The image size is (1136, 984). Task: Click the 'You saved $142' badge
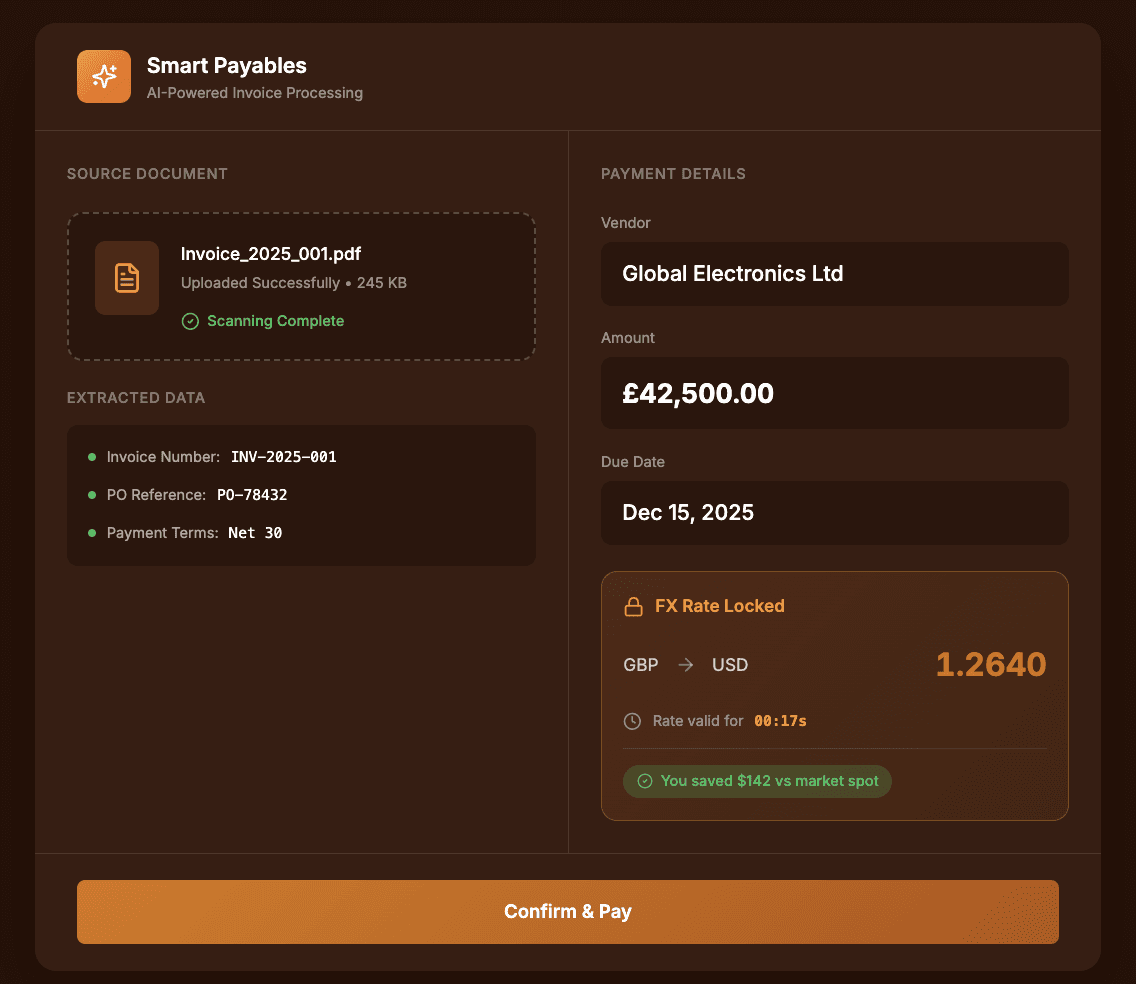pos(757,781)
